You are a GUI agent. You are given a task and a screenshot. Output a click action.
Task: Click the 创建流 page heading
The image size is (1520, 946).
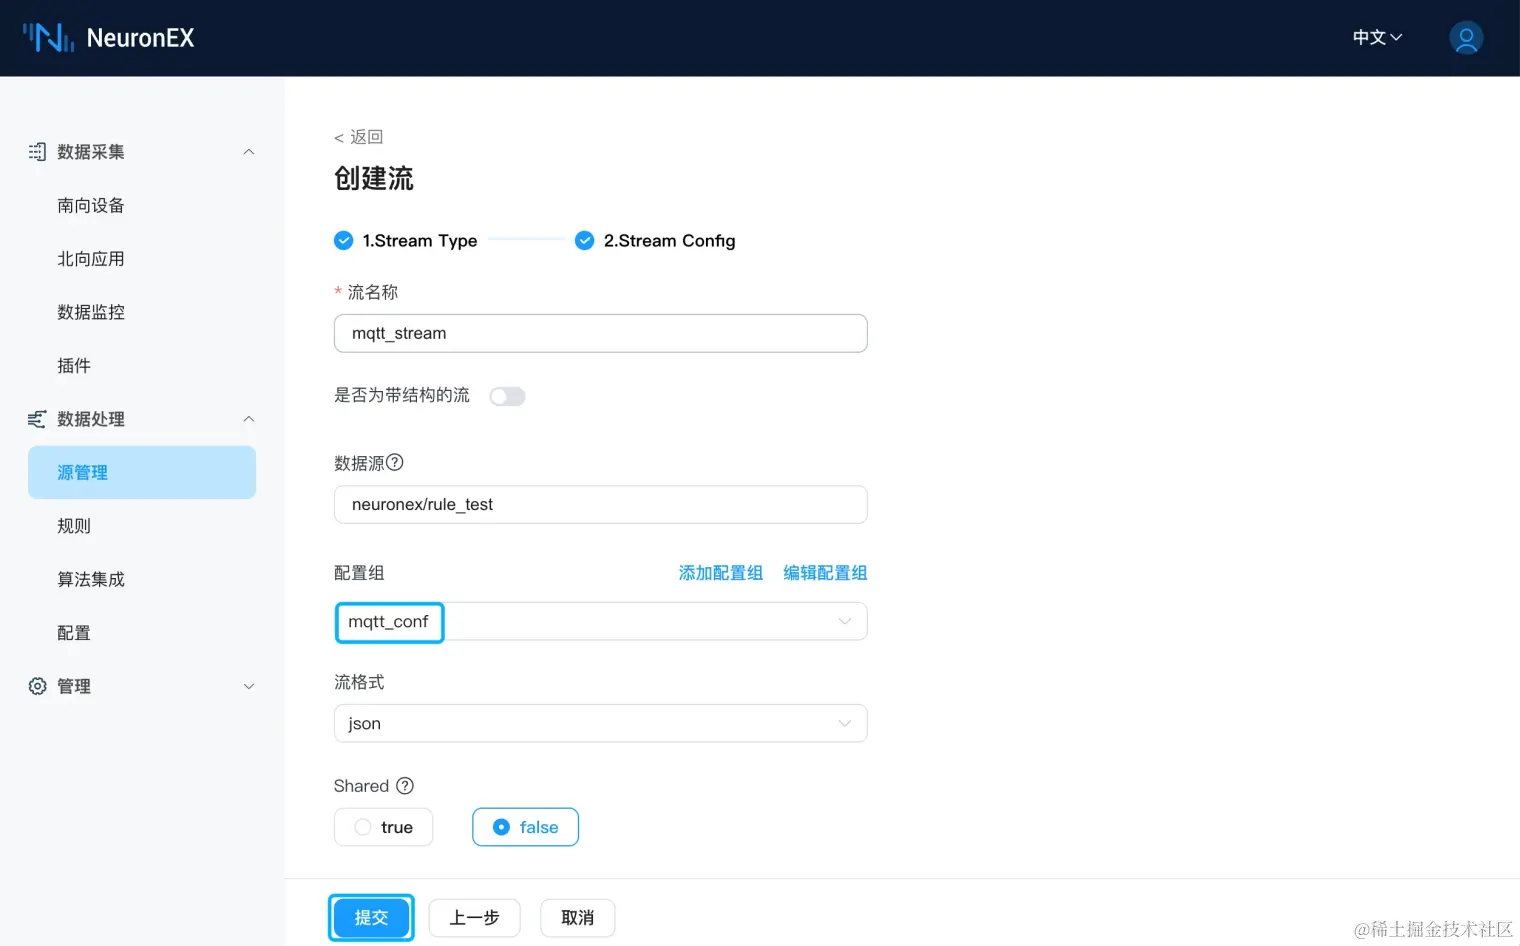click(373, 179)
